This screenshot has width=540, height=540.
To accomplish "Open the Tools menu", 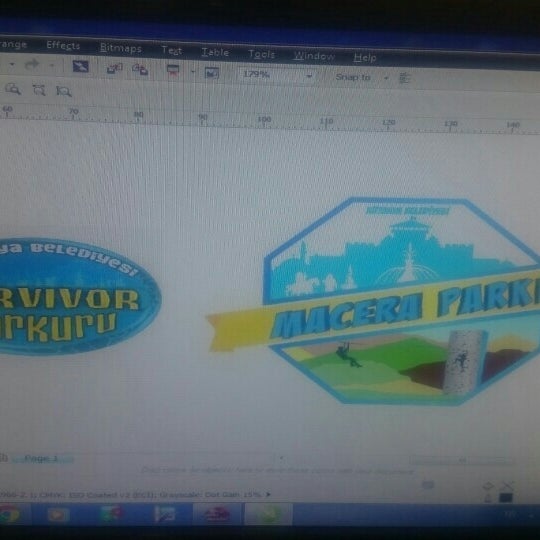I will click(x=261, y=54).
